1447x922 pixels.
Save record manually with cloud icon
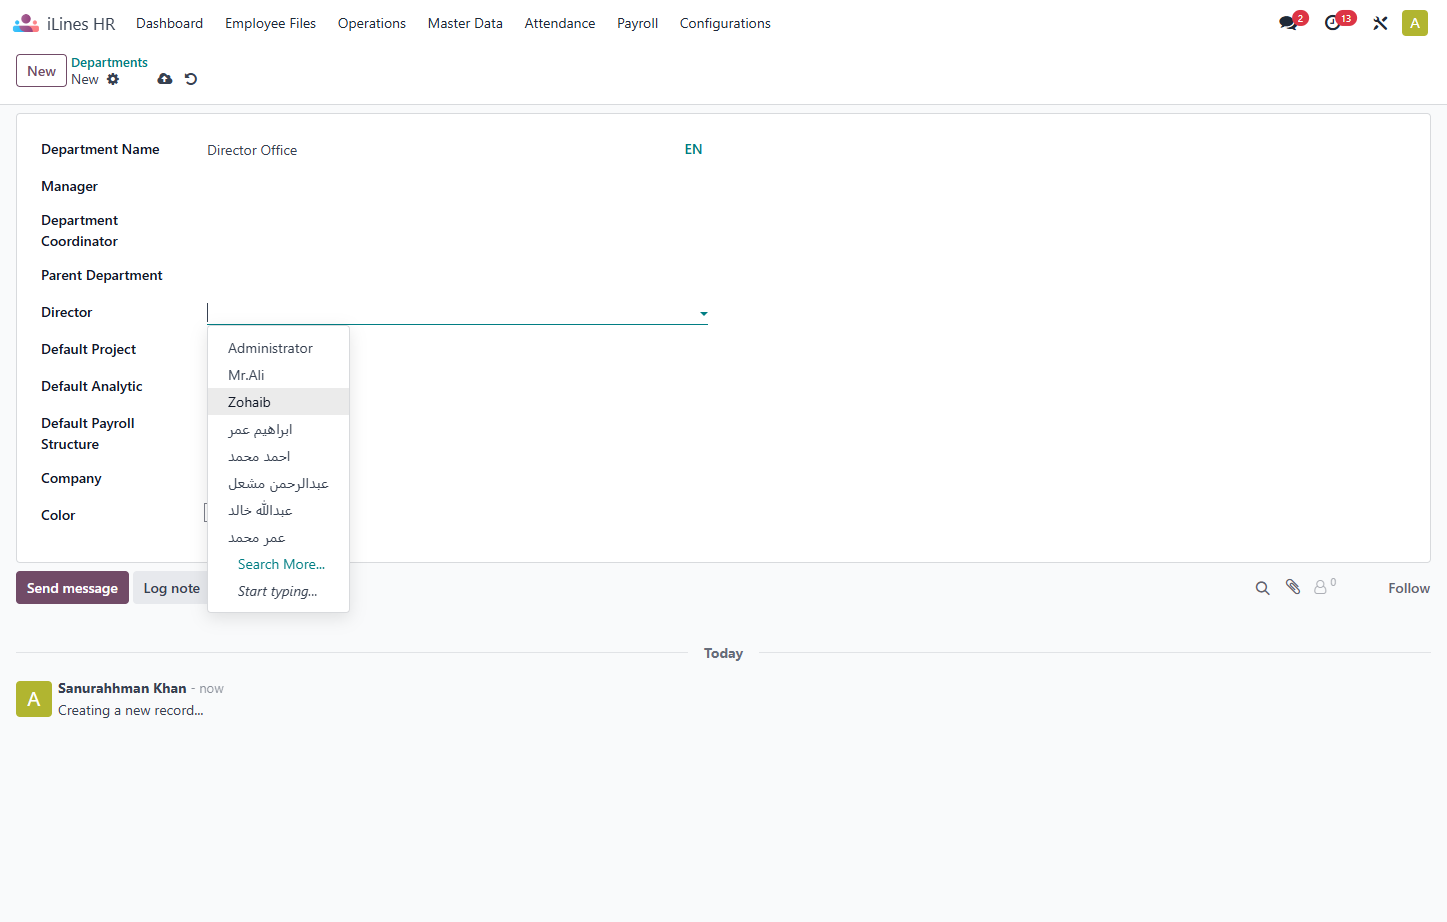pos(165,79)
